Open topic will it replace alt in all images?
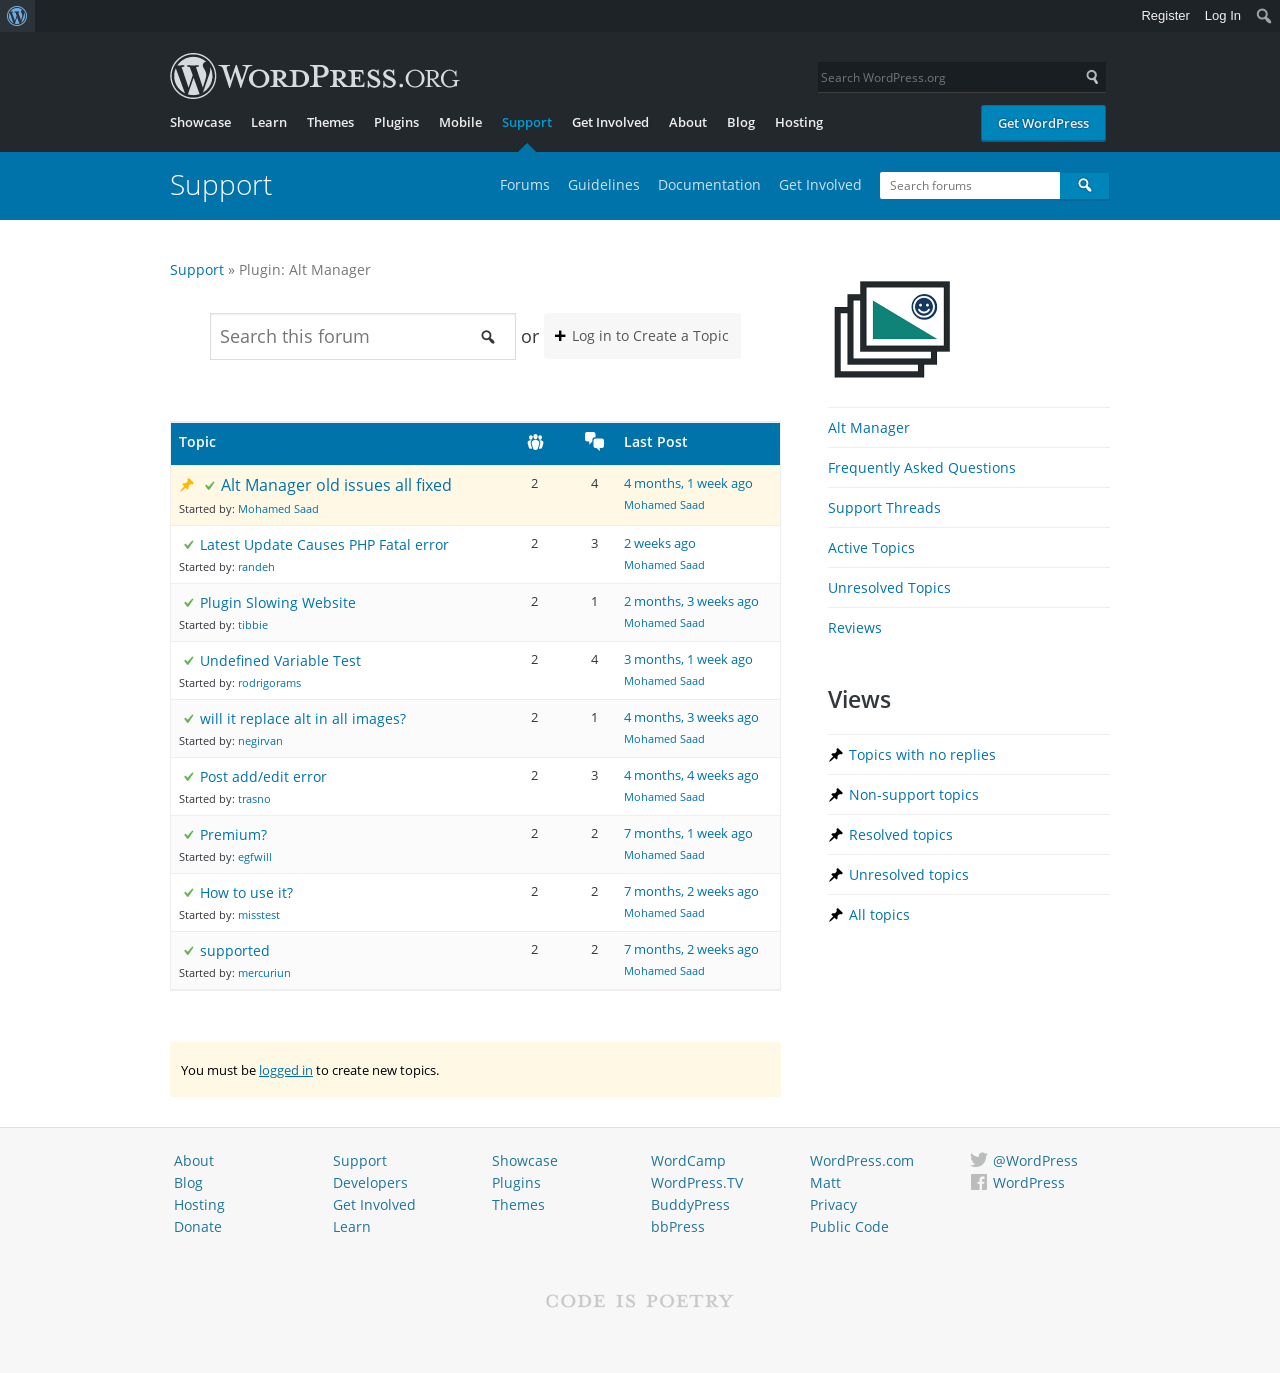The width and height of the screenshot is (1280, 1373). tap(303, 719)
